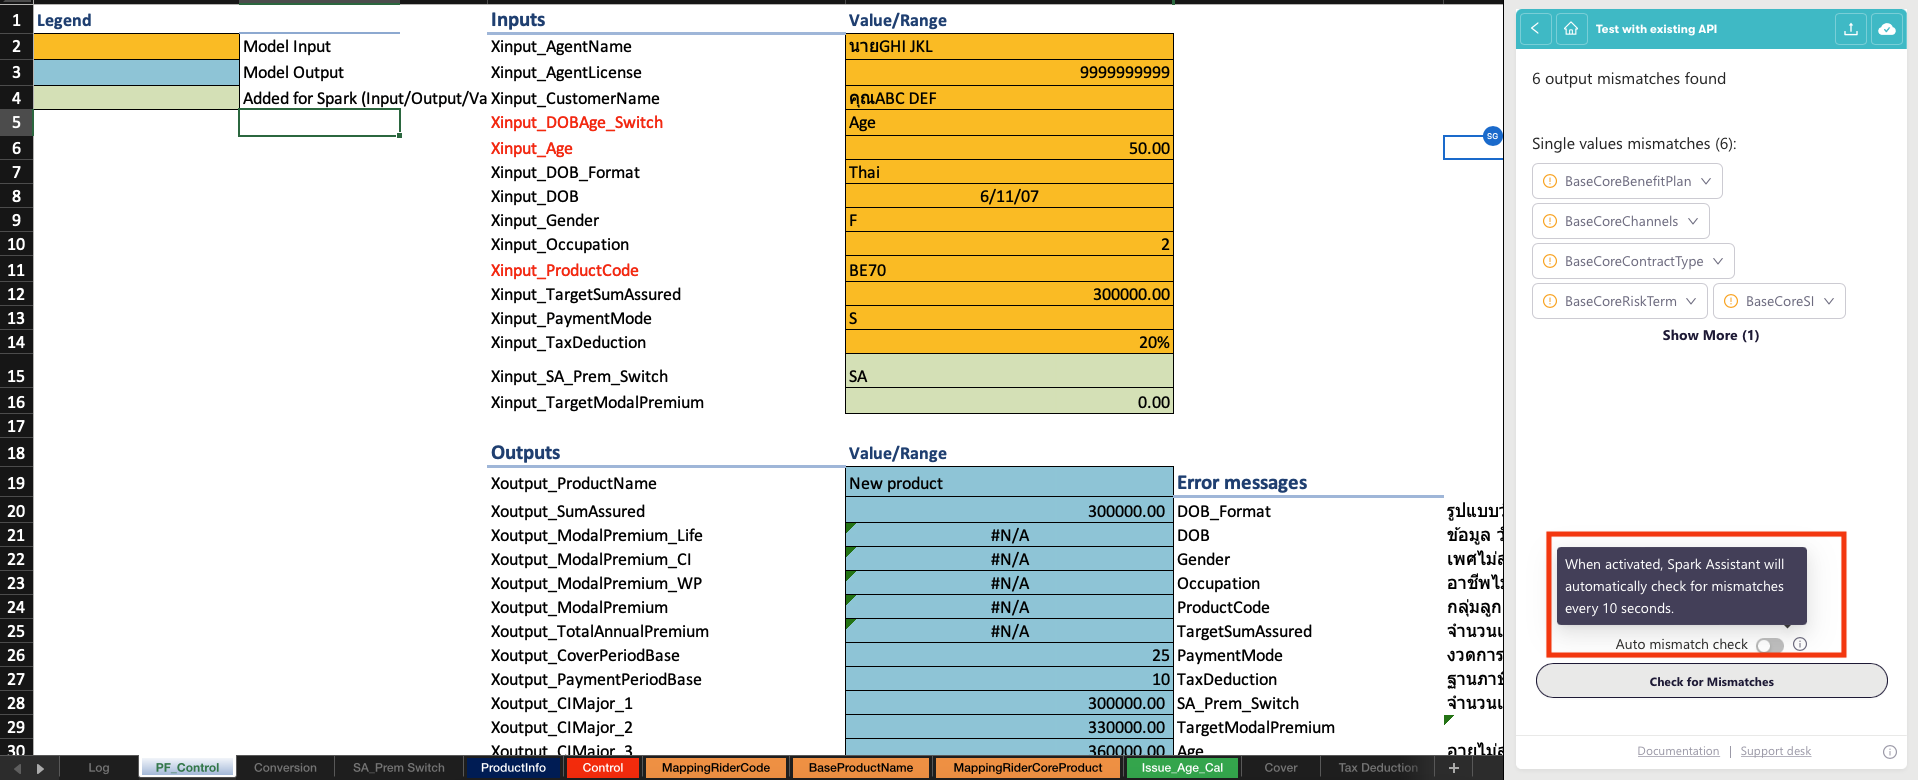Click the info icon in panel footer
Viewport: 1918px width, 780px height.
(x=1890, y=752)
